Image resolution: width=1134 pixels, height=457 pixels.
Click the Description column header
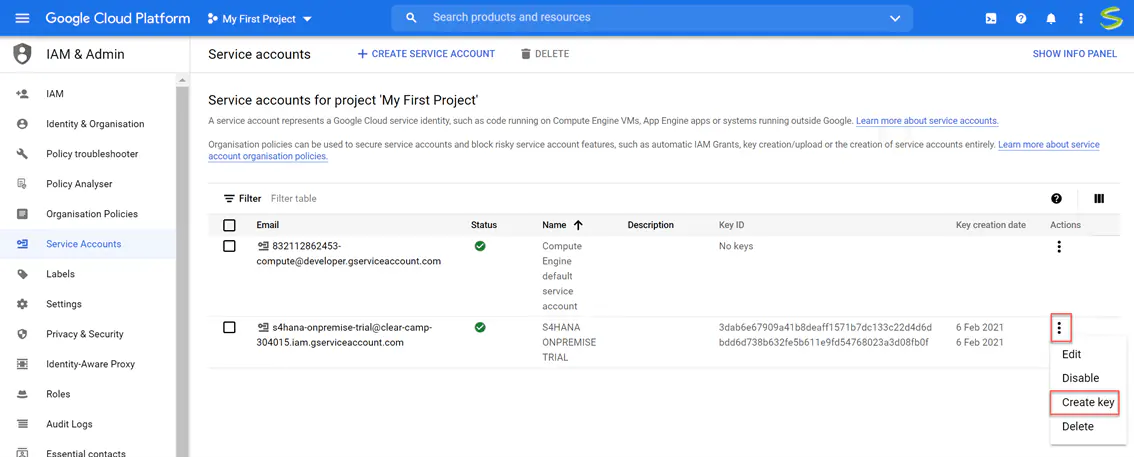pos(651,225)
